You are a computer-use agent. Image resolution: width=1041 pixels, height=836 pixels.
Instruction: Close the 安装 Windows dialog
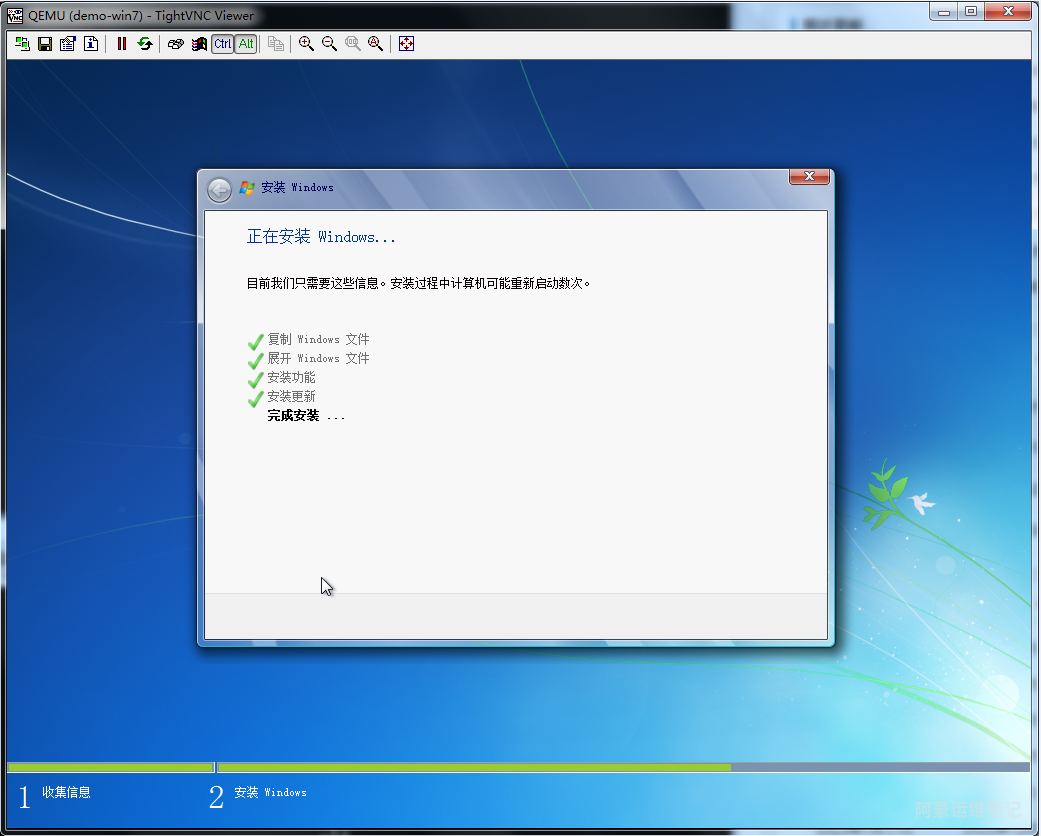pos(809,177)
